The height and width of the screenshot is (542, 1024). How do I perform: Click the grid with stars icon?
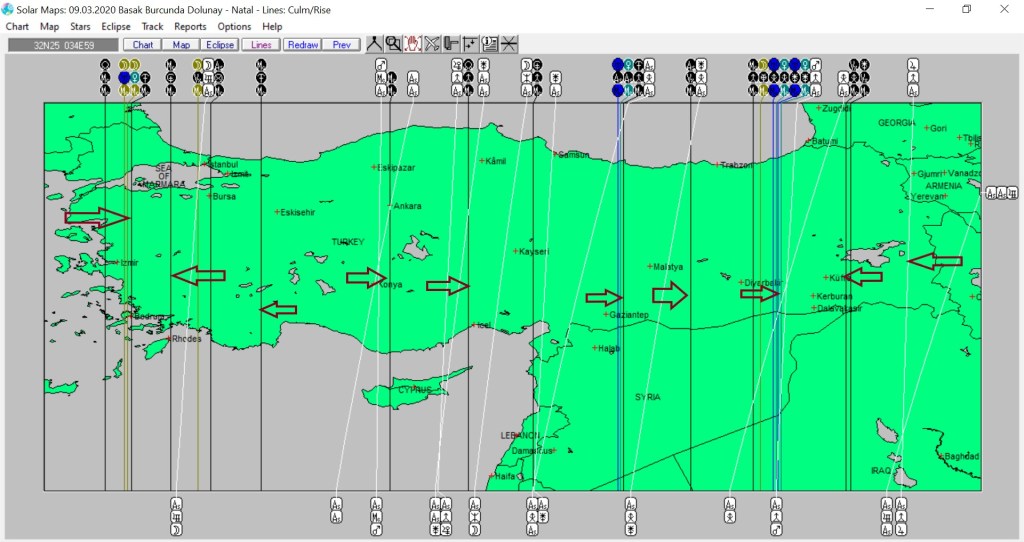470,44
